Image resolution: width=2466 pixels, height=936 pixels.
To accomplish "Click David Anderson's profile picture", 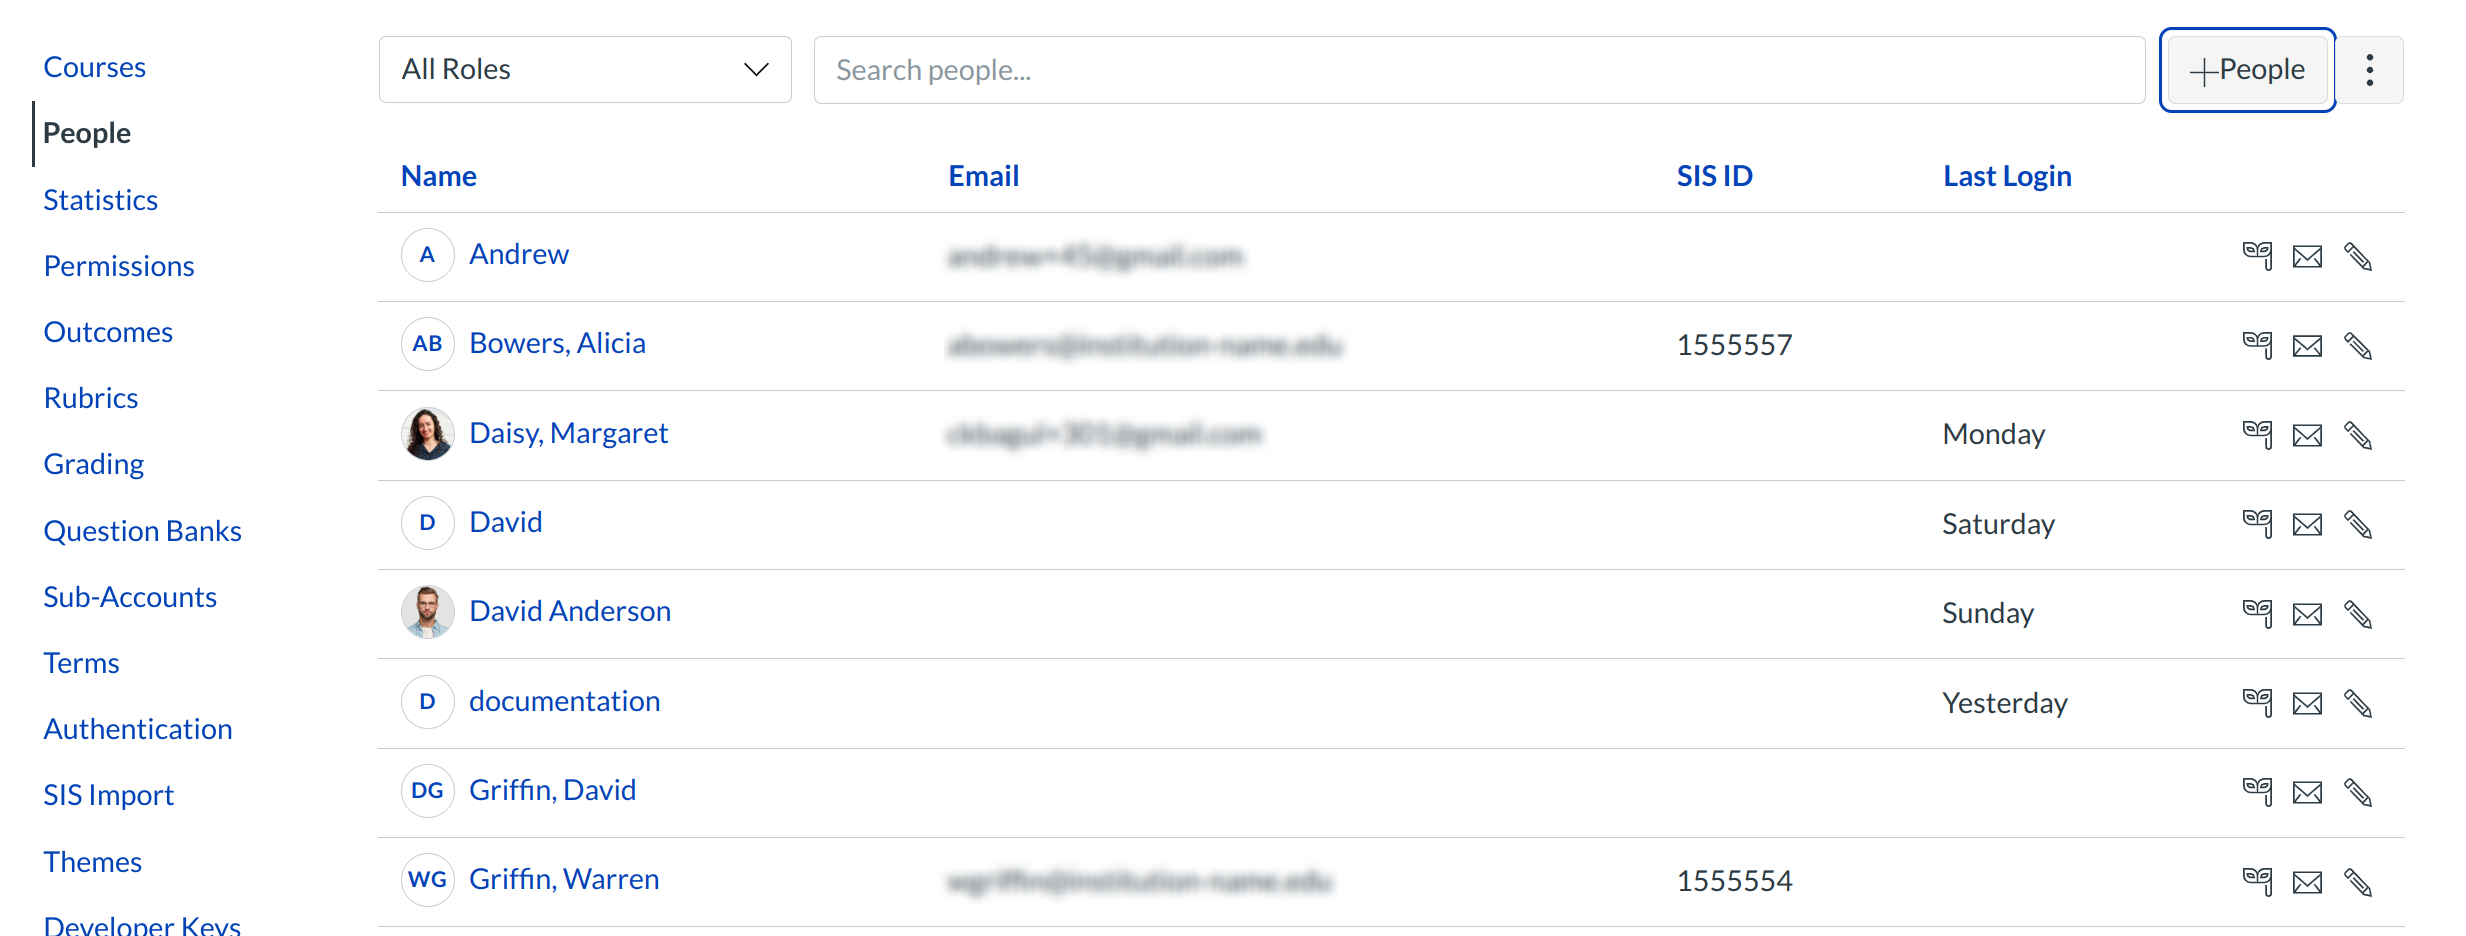I will point(427,611).
